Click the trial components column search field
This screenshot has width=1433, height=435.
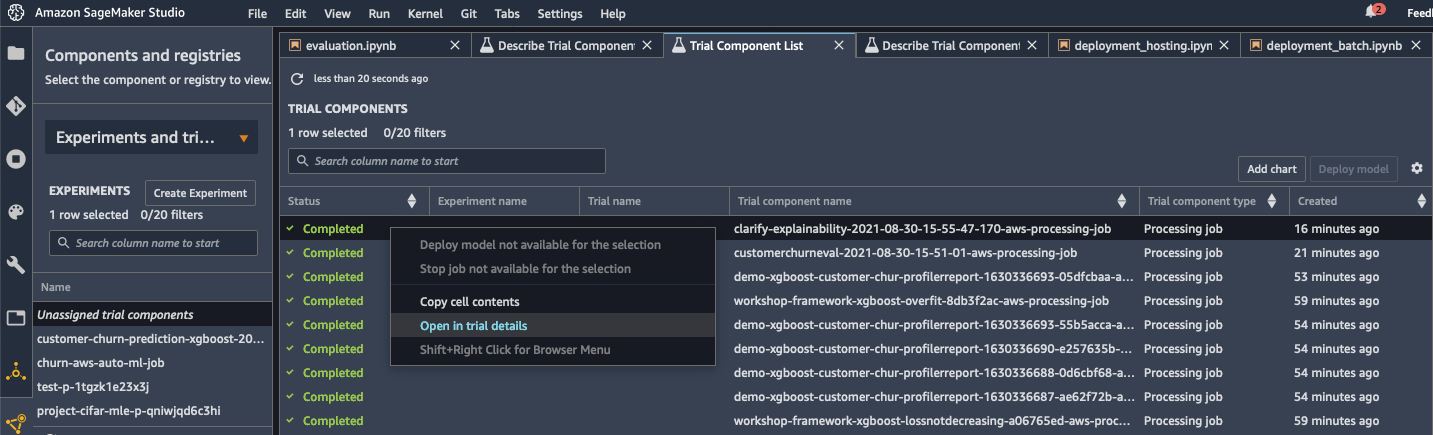(x=447, y=161)
